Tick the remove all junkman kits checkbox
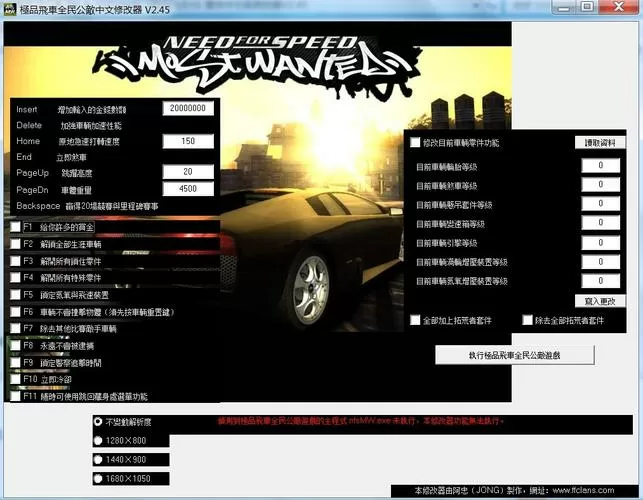The image size is (643, 500). pos(527,320)
